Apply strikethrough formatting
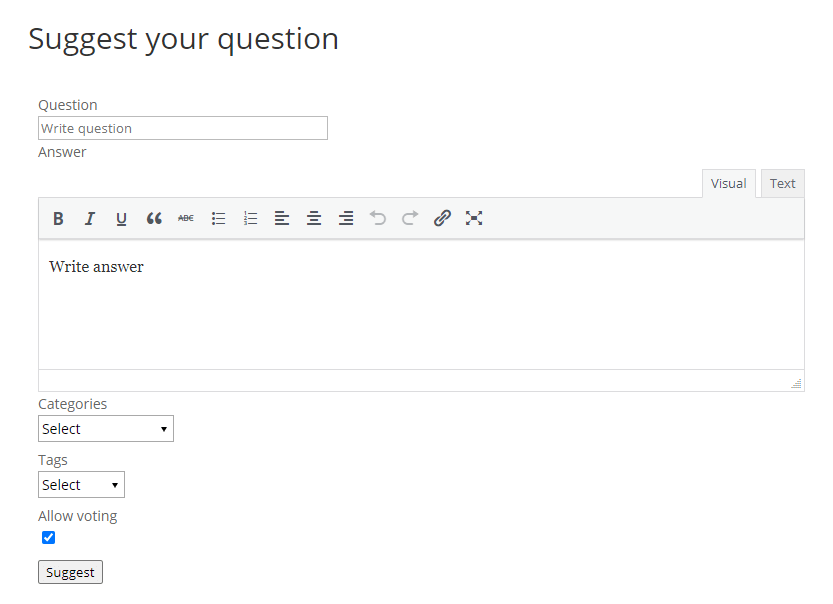Screen dimensions: 833x604 186,218
